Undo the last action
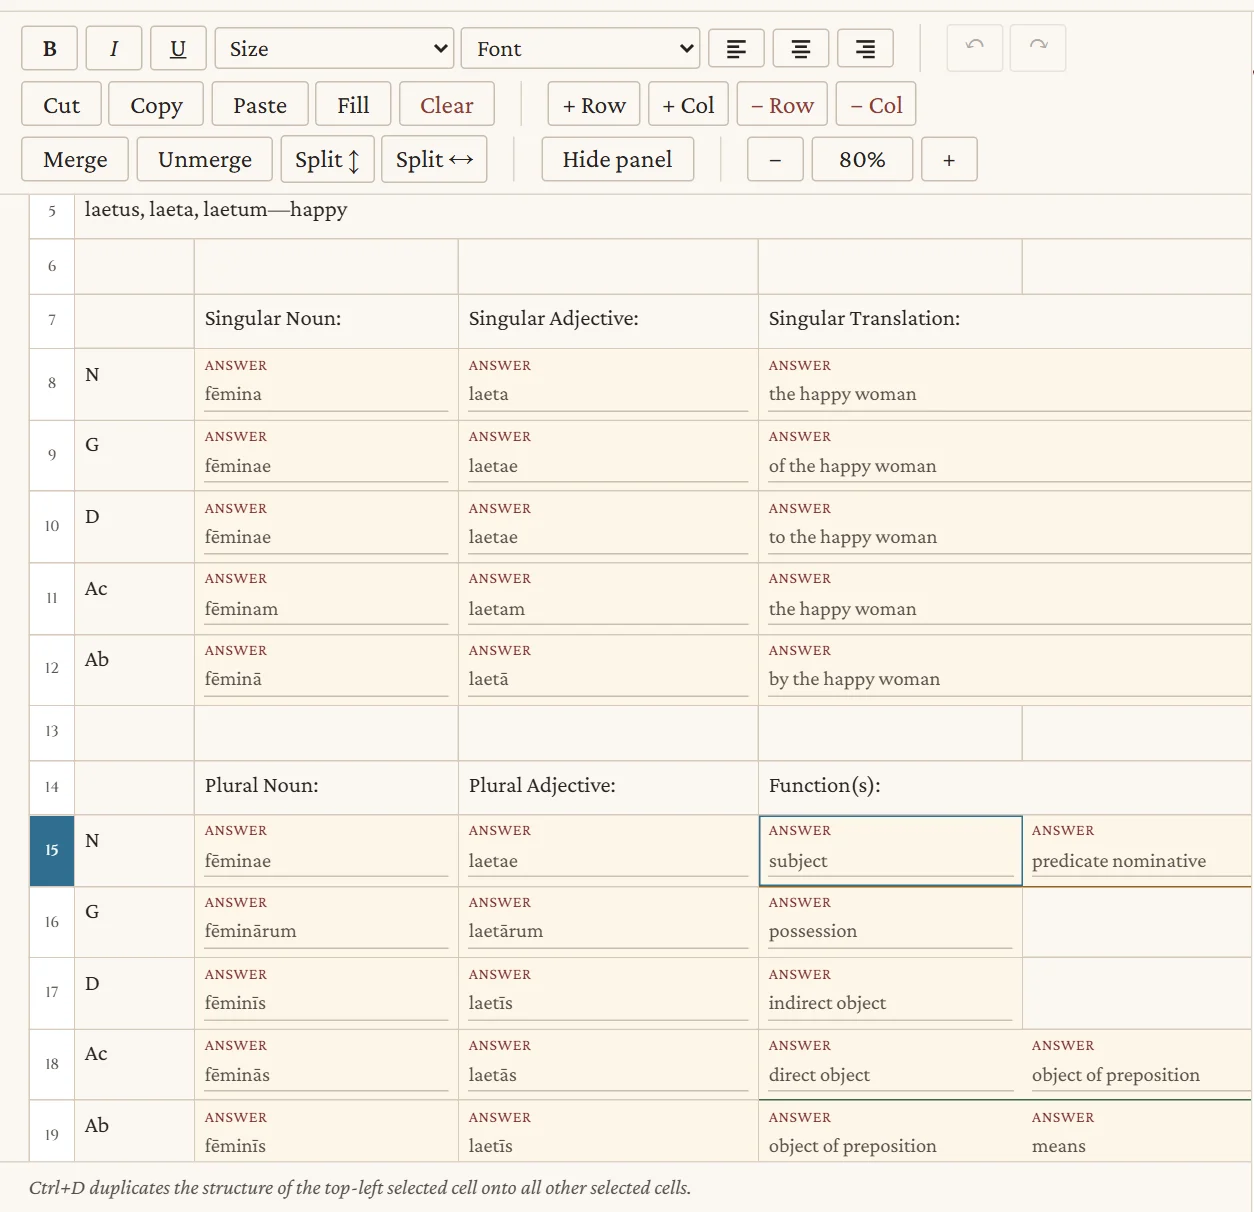 tap(975, 48)
